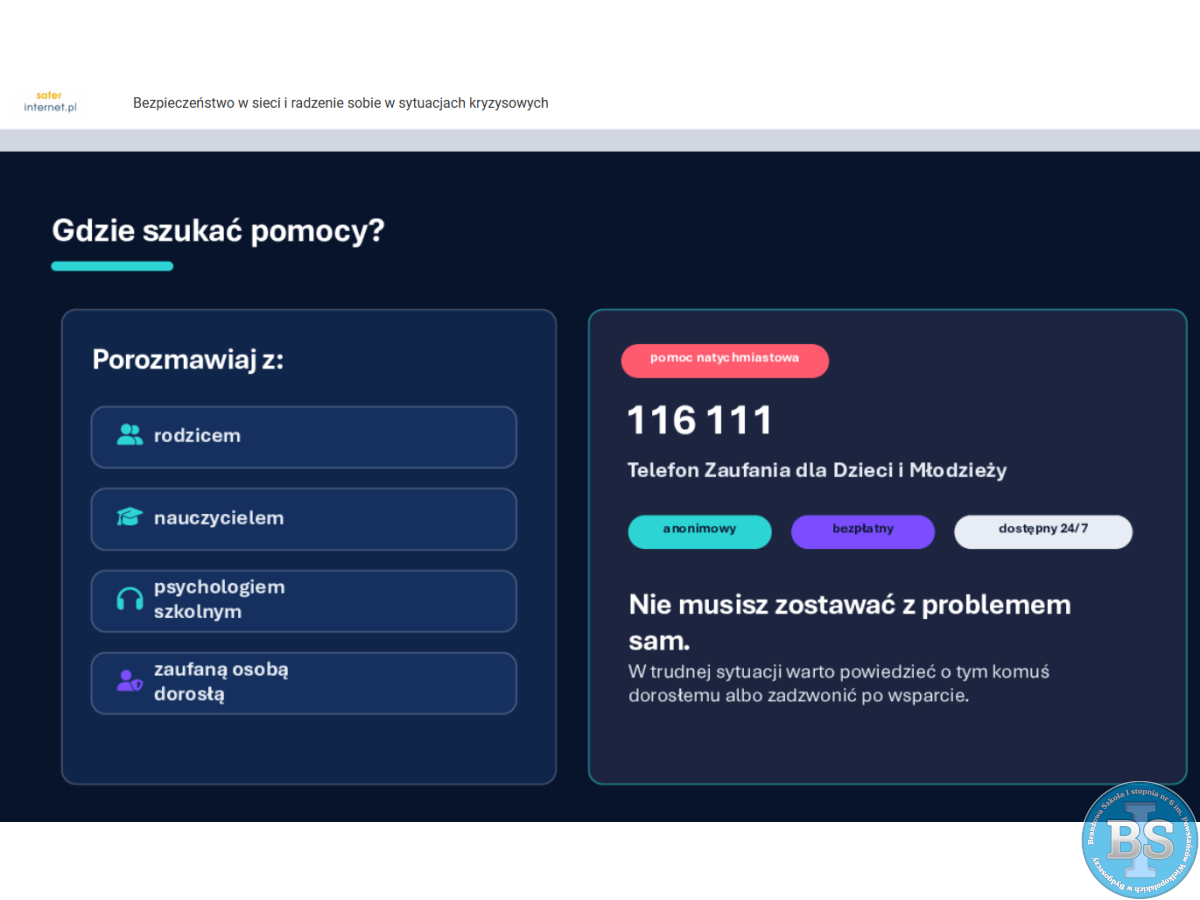
Task: Click the red pomoc natychmiastowa badge
Action: 725,360
